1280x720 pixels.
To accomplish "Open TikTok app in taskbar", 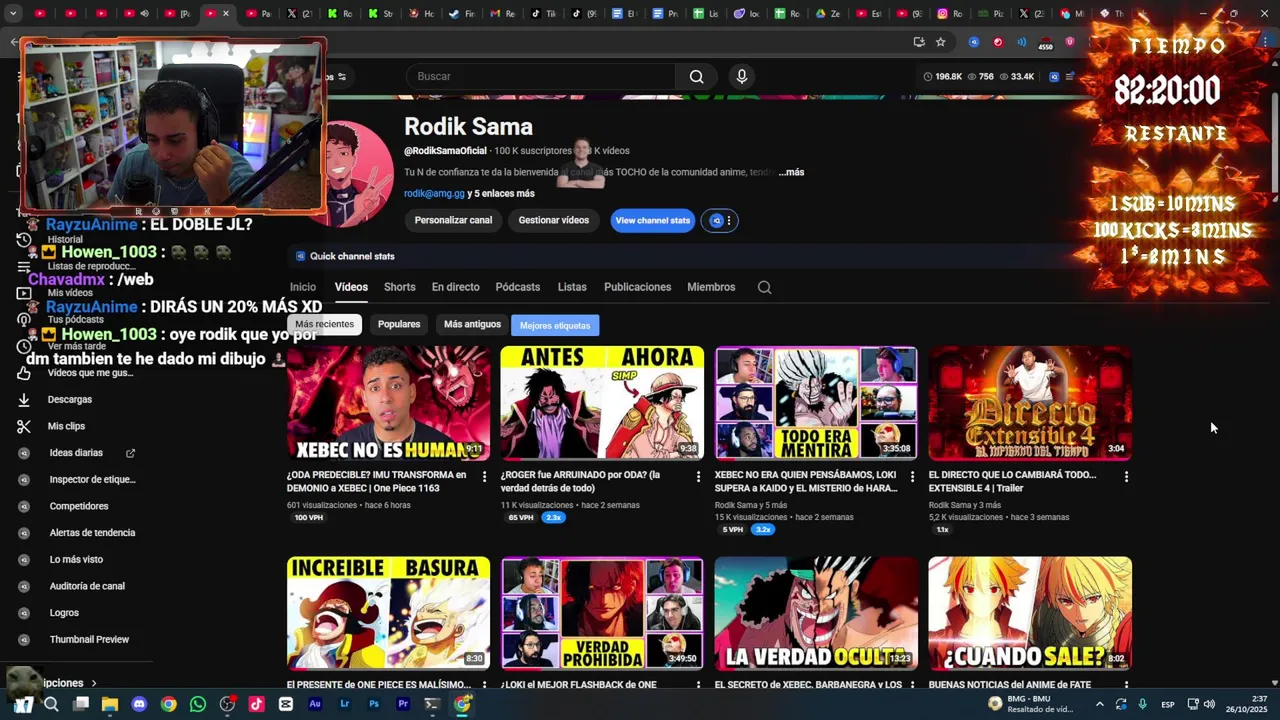I will [x=256, y=704].
